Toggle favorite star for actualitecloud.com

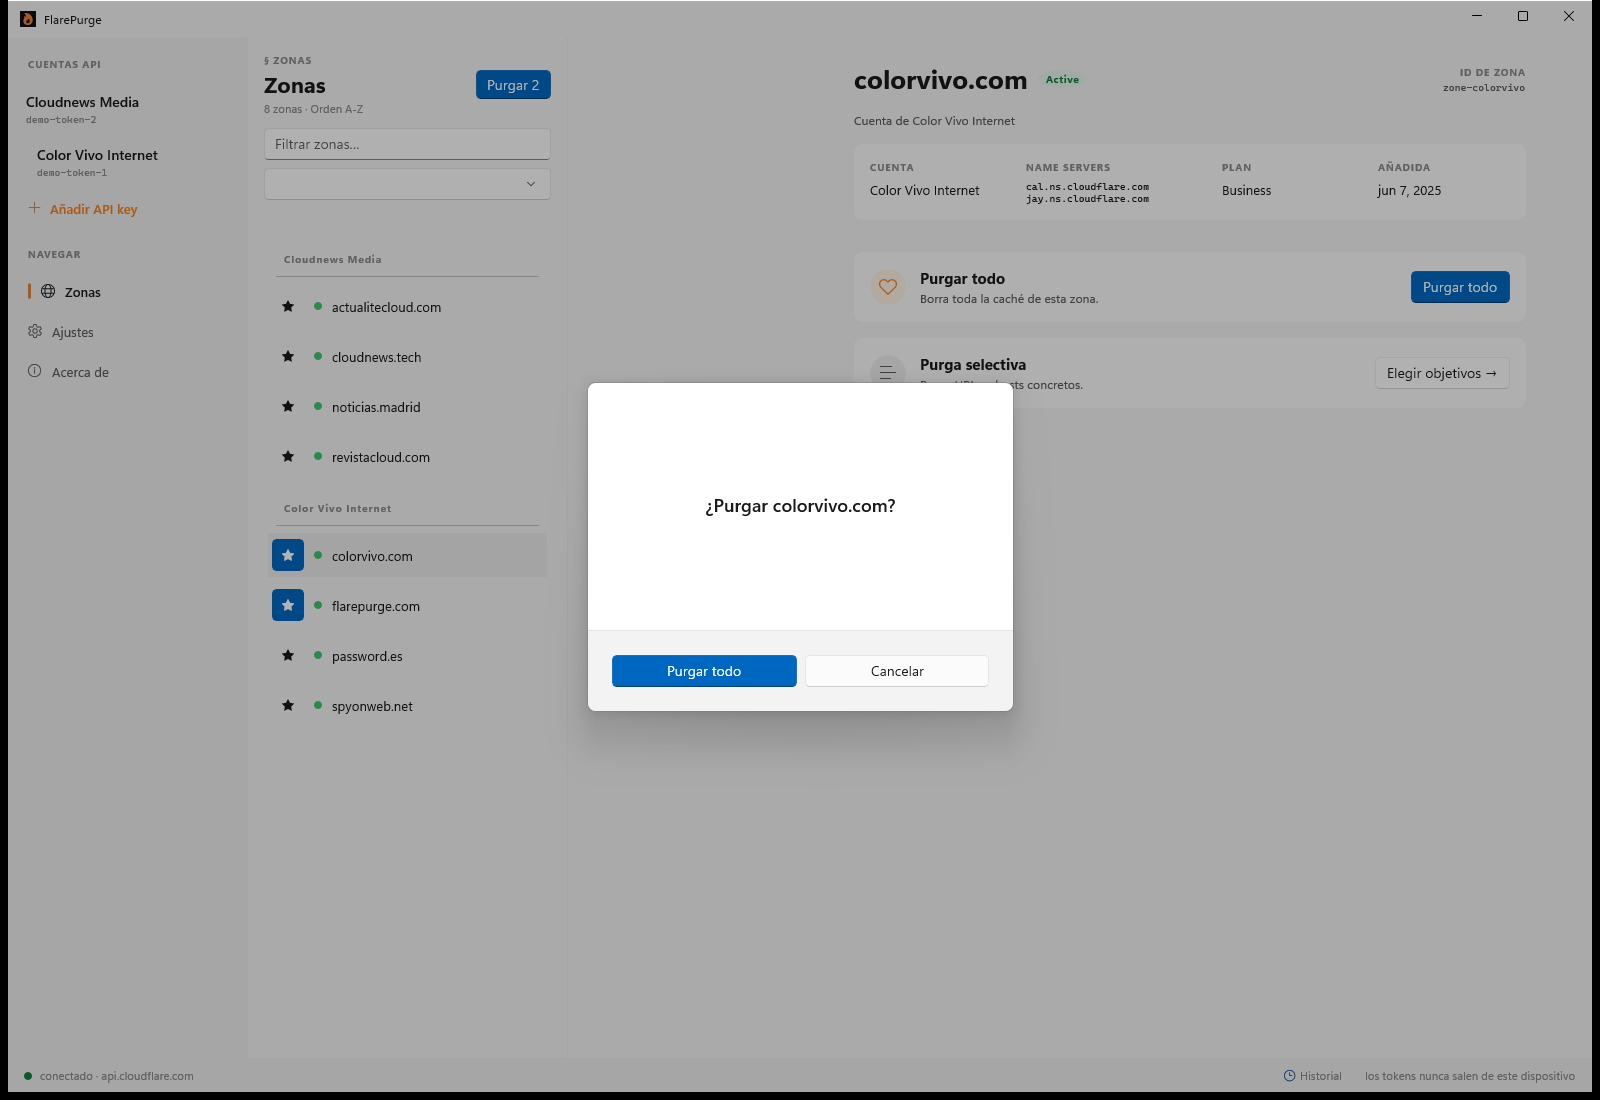click(x=288, y=307)
